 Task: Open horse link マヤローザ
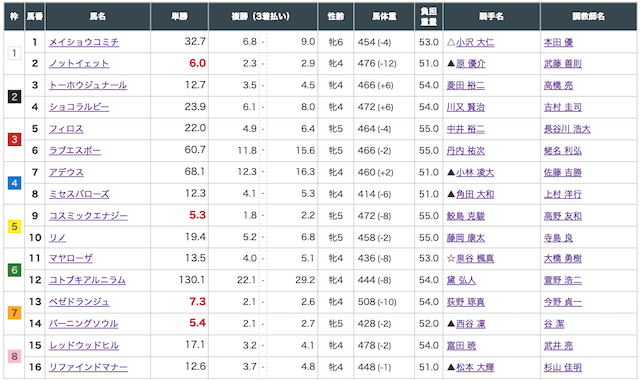(x=71, y=258)
